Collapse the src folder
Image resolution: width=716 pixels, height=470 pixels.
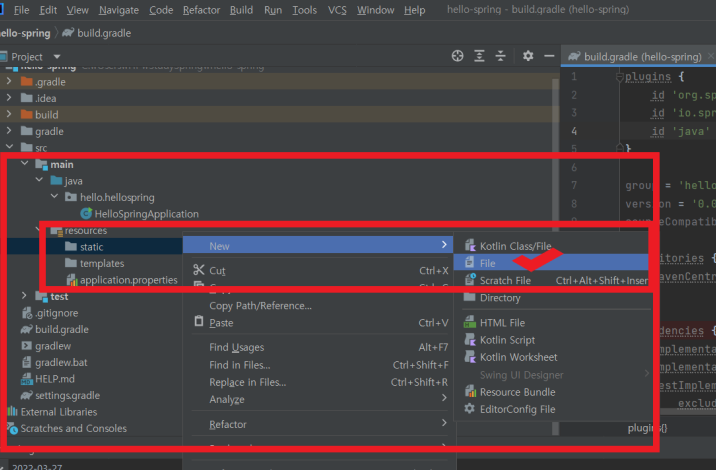(9, 147)
